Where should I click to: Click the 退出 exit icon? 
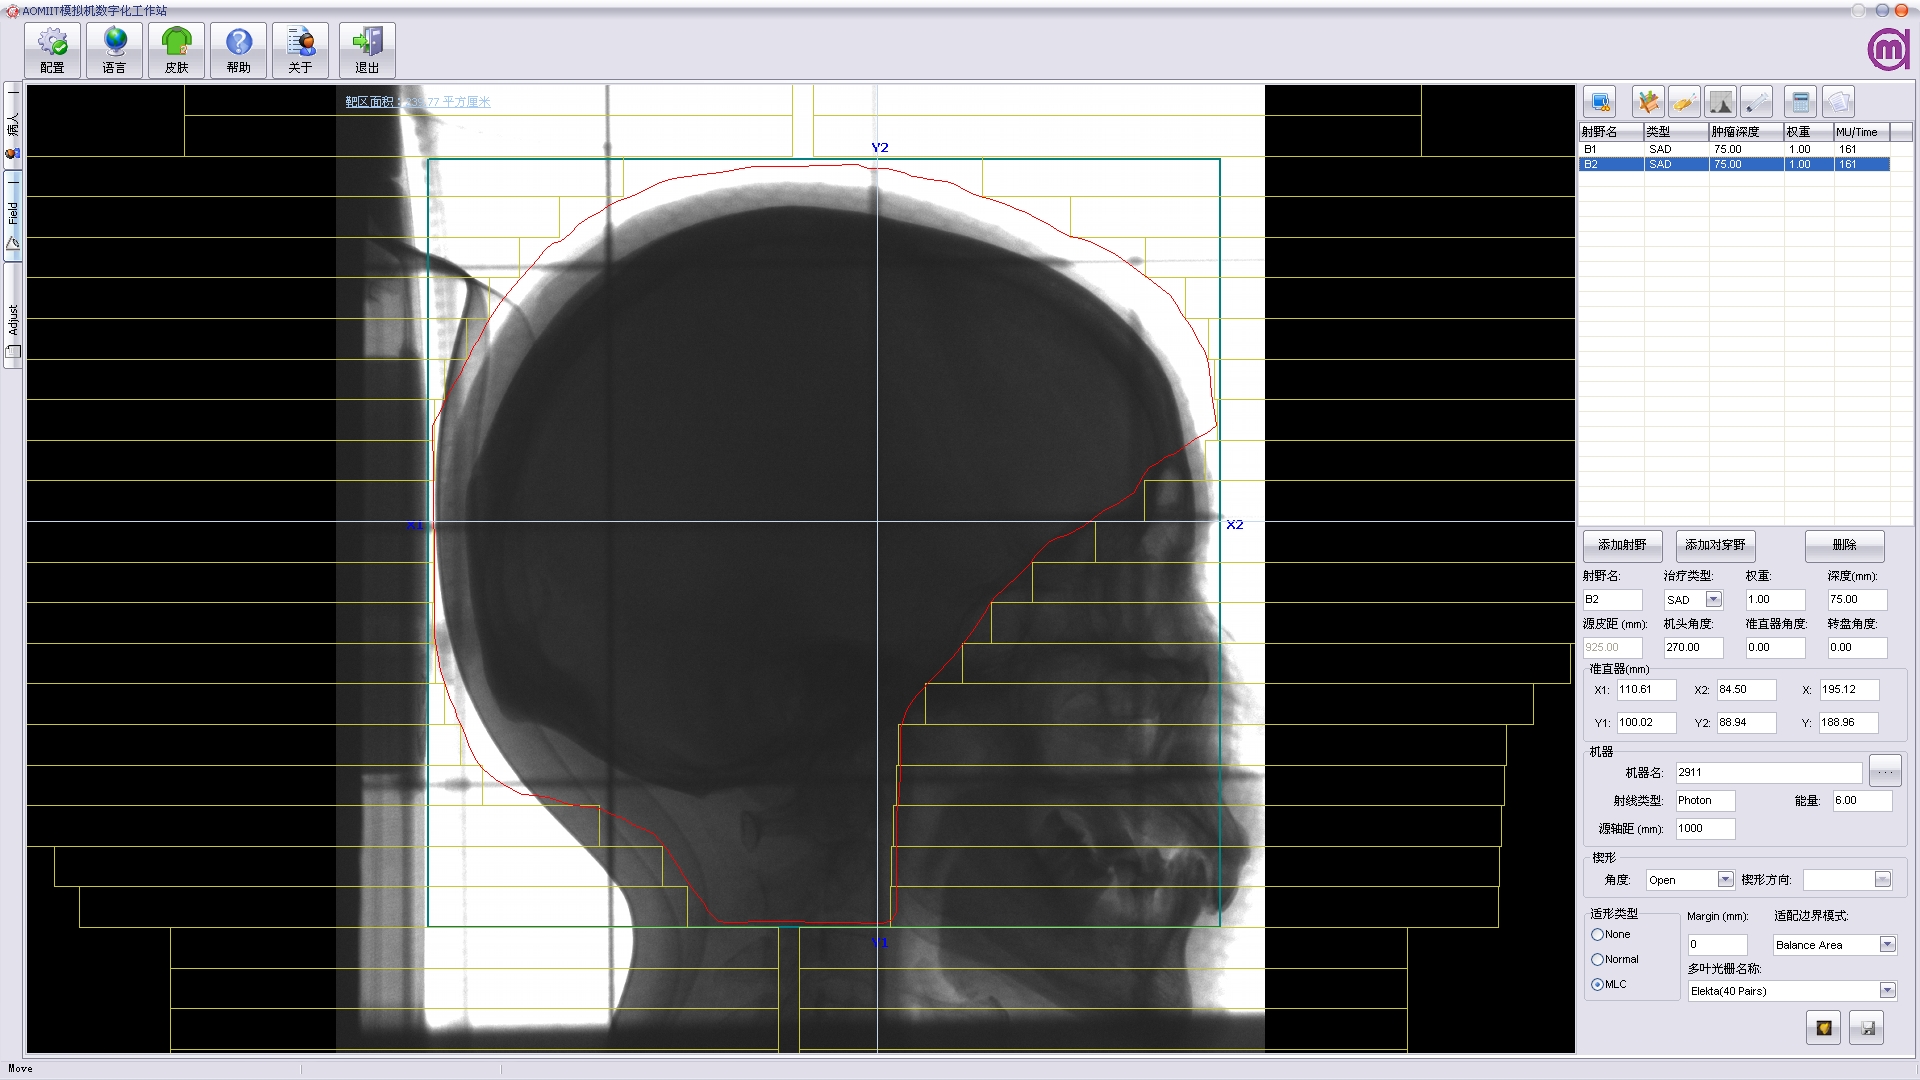click(367, 50)
